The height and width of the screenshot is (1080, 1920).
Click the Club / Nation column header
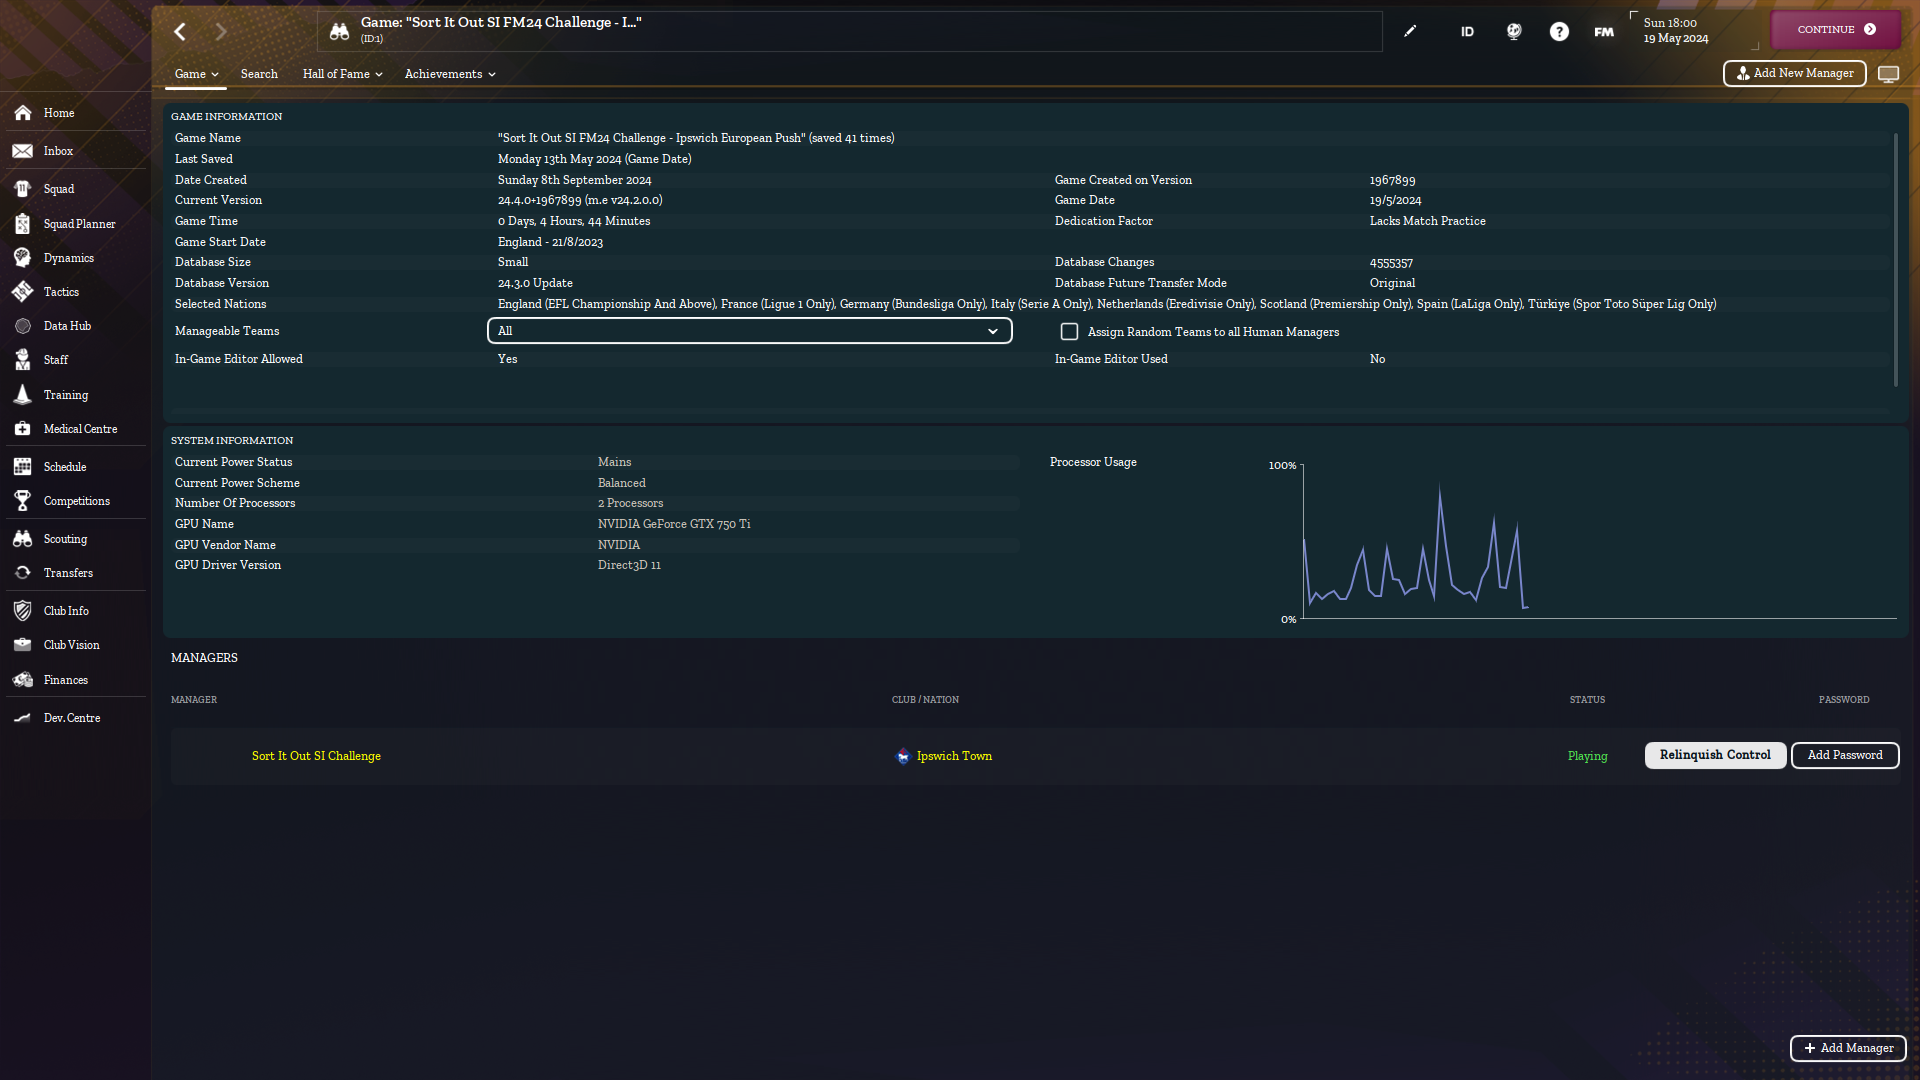pyautogui.click(x=925, y=700)
